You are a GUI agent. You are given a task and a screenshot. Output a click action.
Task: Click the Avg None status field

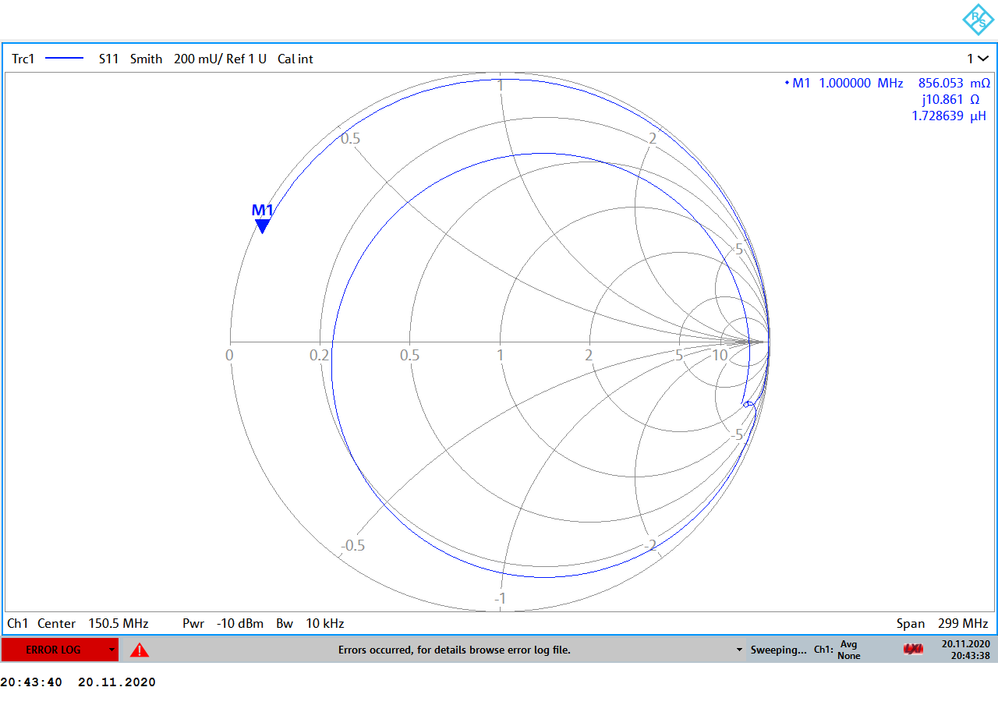(x=848, y=650)
